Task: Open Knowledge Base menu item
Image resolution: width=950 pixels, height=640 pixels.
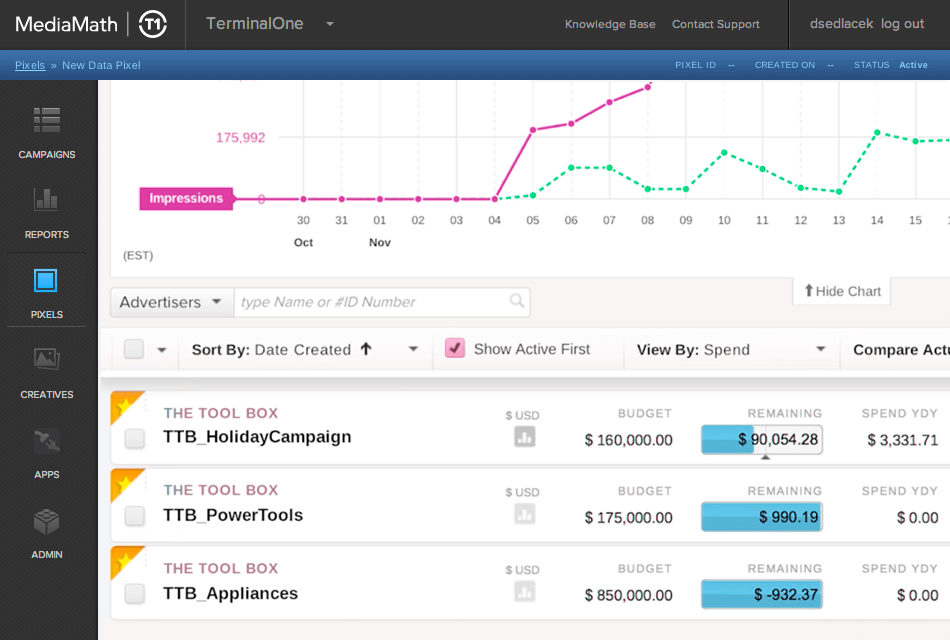Action: pos(610,24)
